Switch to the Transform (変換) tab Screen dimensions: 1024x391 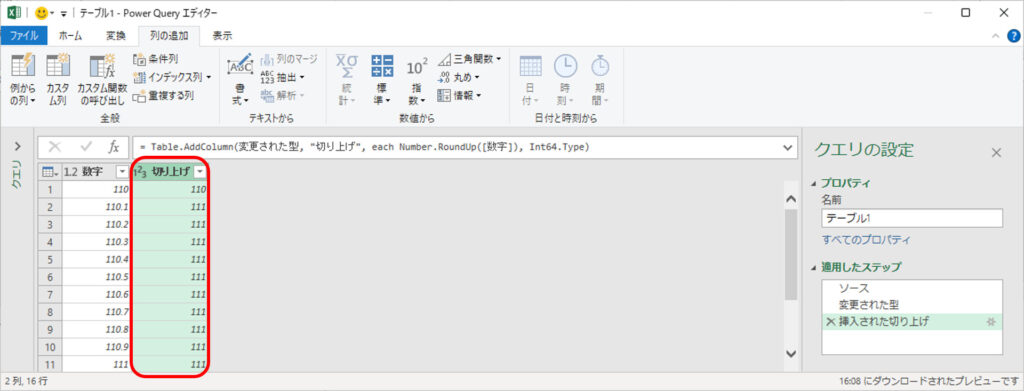116,36
